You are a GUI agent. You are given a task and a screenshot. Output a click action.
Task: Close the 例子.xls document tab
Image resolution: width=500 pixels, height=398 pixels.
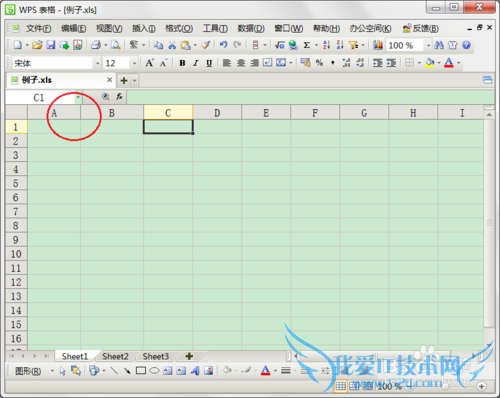(109, 80)
